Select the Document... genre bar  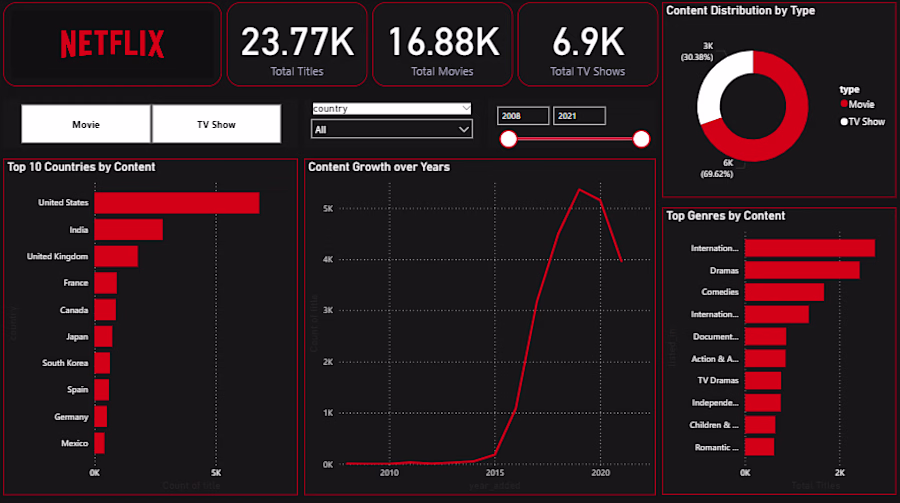[x=765, y=336]
